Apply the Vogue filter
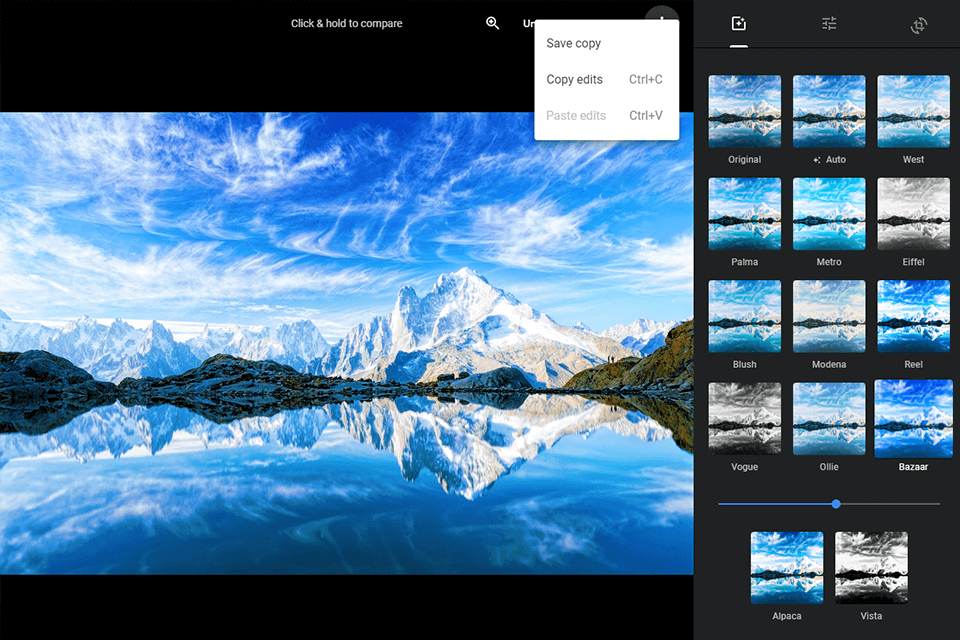This screenshot has width=960, height=640. tap(744, 419)
